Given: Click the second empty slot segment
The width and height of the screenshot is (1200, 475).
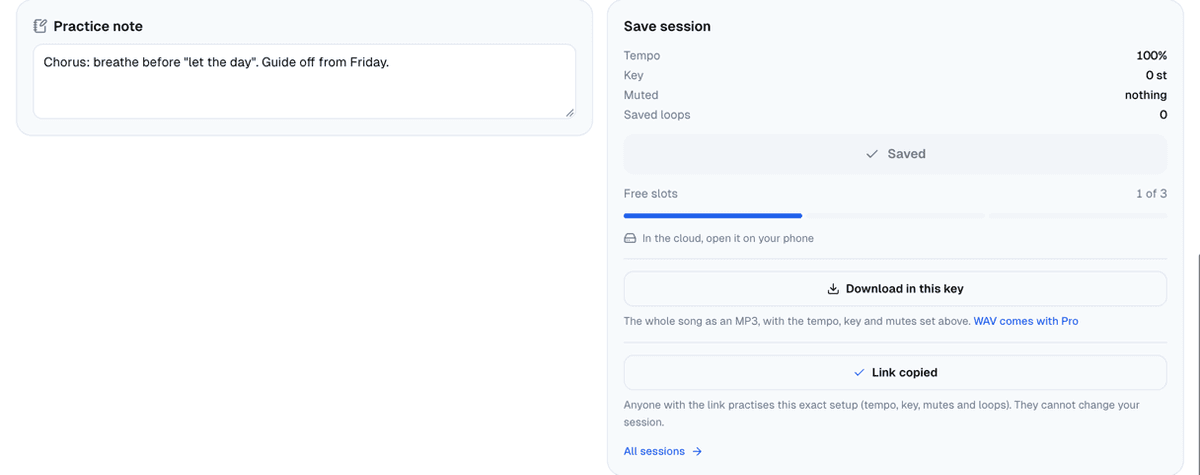Looking at the screenshot, I should [x=895, y=215].
